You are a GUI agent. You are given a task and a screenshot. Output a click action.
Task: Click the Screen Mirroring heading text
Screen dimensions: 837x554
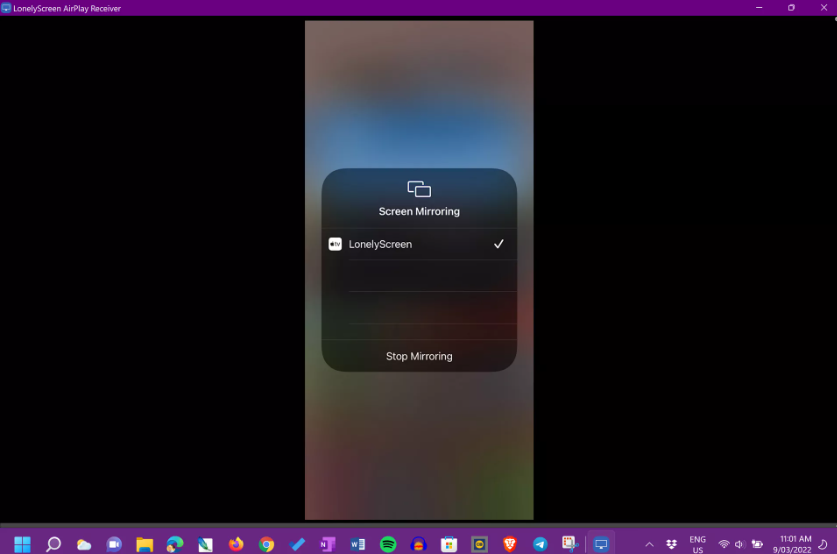coord(419,211)
